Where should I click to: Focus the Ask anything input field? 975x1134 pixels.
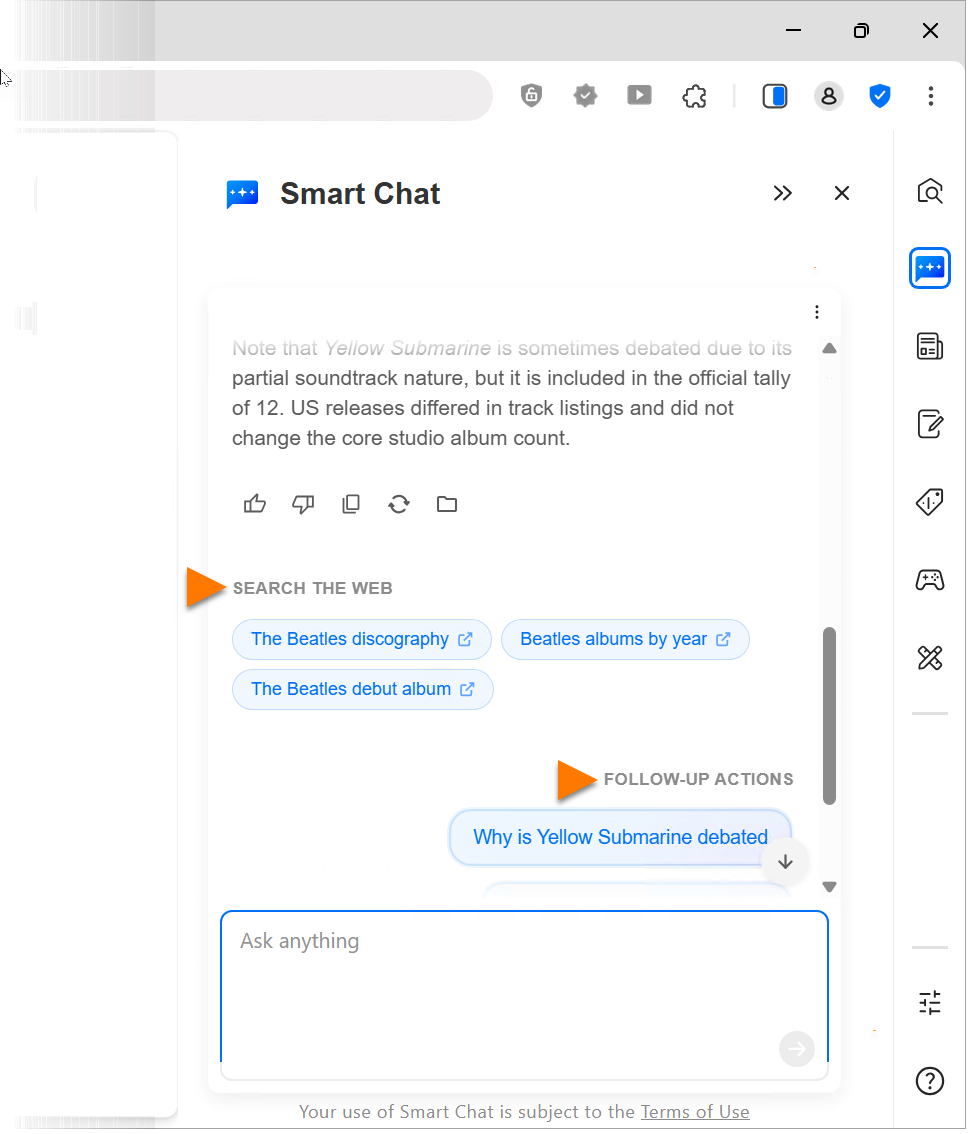(x=524, y=994)
